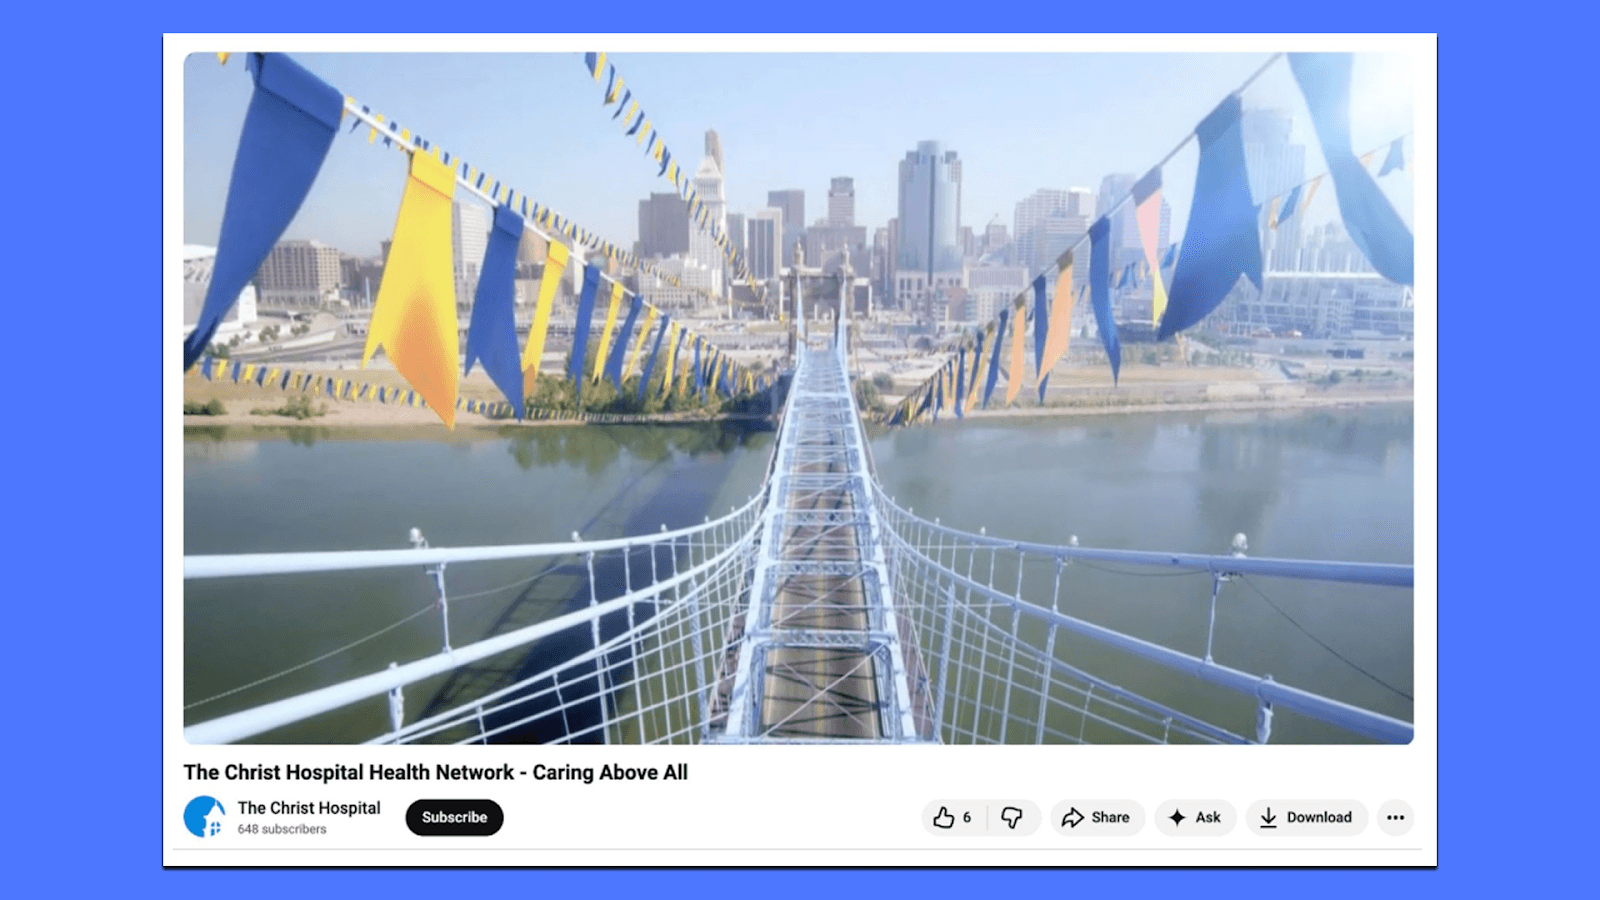Click the thumbs-up like button
Image resolution: width=1600 pixels, height=900 pixels.
pyautogui.click(x=953, y=817)
